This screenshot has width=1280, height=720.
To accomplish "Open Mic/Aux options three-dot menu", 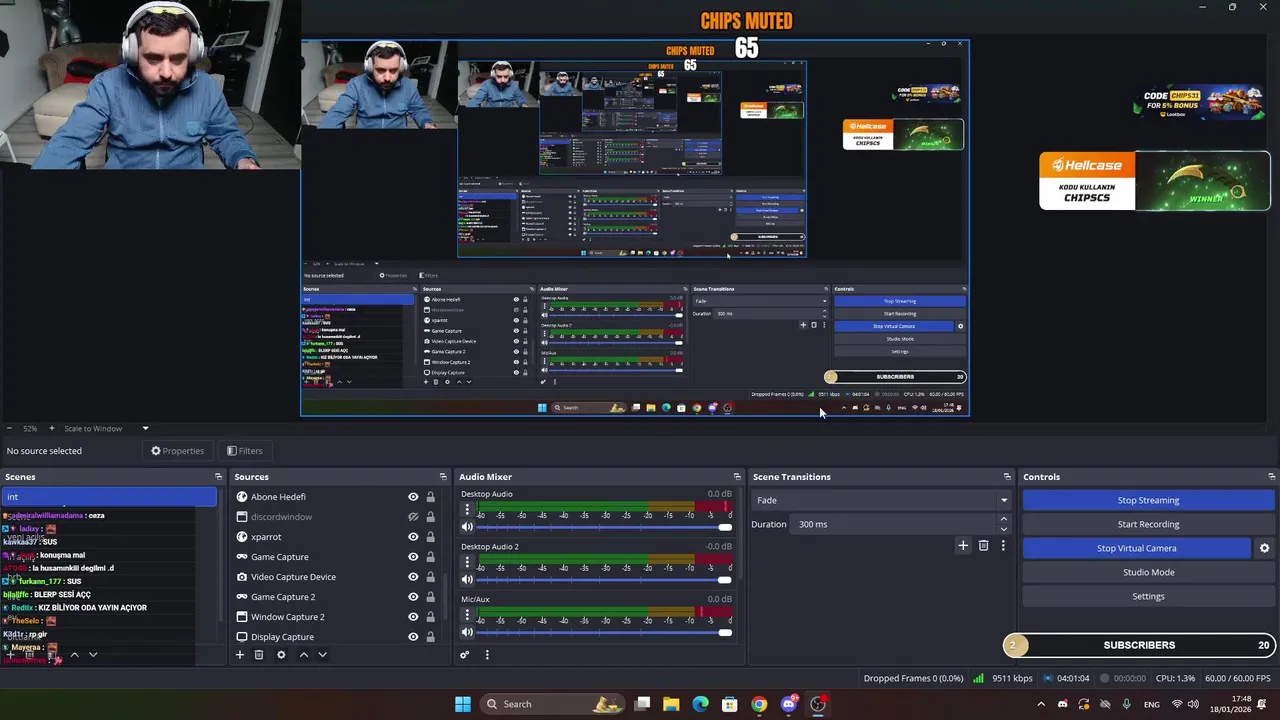I will click(x=467, y=616).
